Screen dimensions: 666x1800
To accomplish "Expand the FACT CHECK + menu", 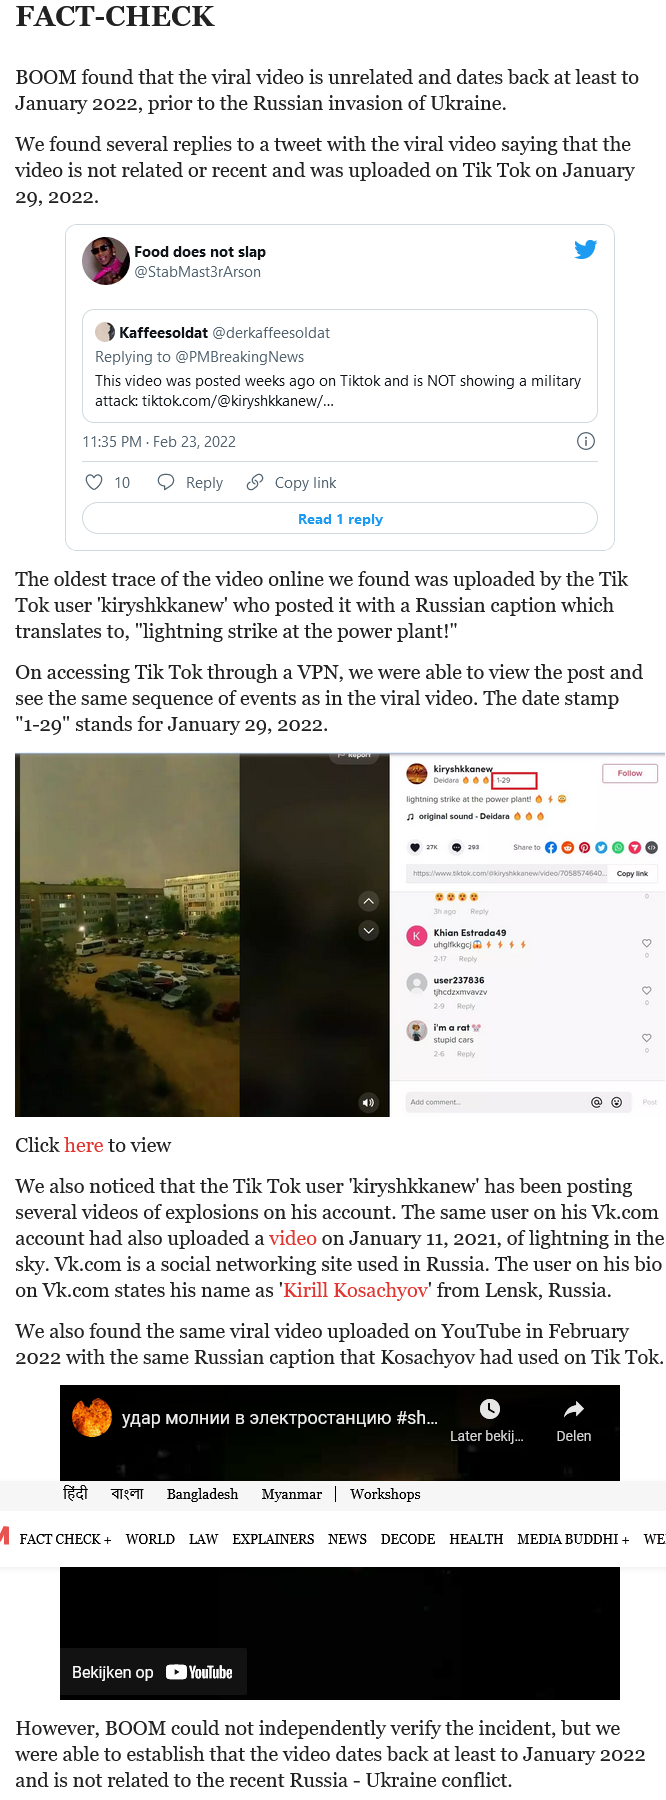I will [65, 1539].
